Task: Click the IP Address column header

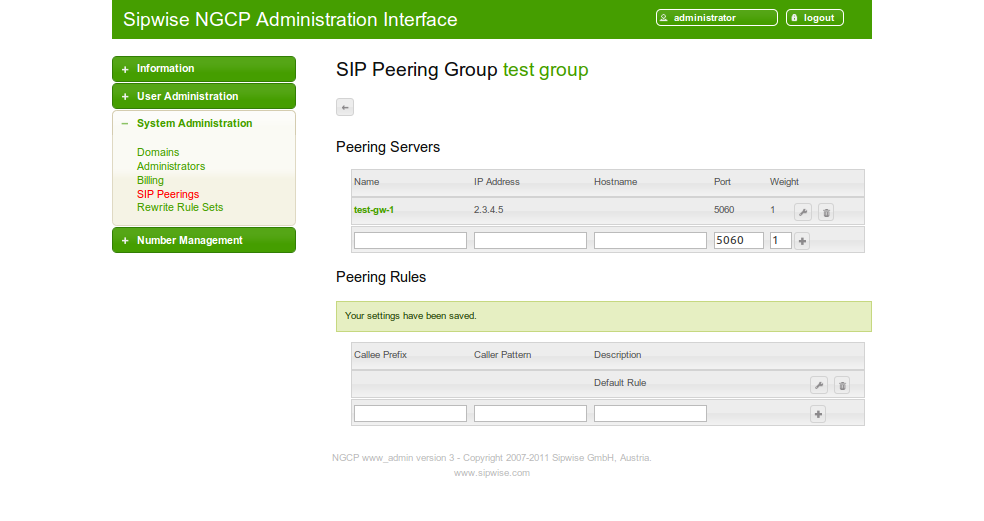Action: (x=497, y=182)
